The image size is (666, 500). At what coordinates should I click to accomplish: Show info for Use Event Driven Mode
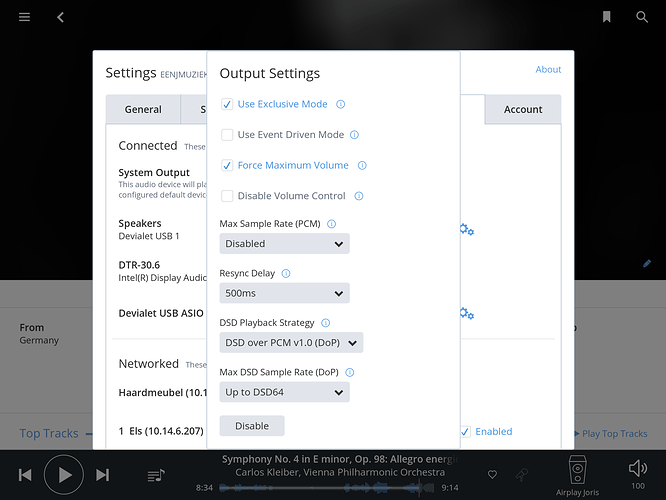click(354, 135)
